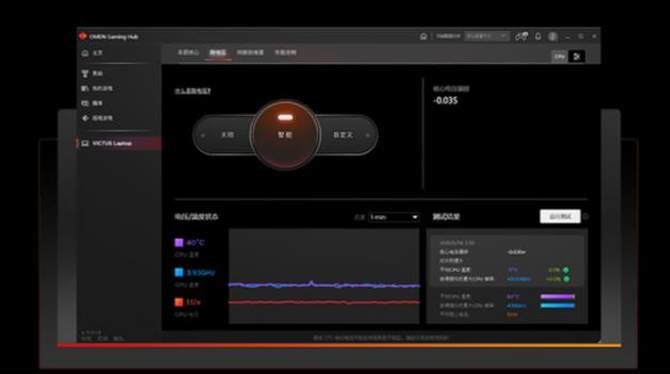Click the notification bell icon

[x=538, y=36]
